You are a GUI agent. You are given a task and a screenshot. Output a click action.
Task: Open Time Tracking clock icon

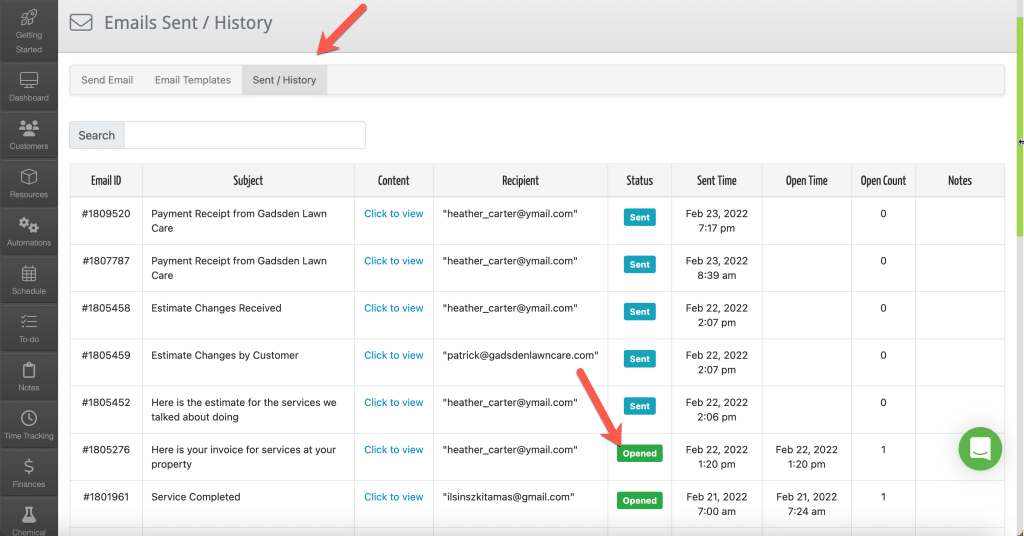(29, 418)
